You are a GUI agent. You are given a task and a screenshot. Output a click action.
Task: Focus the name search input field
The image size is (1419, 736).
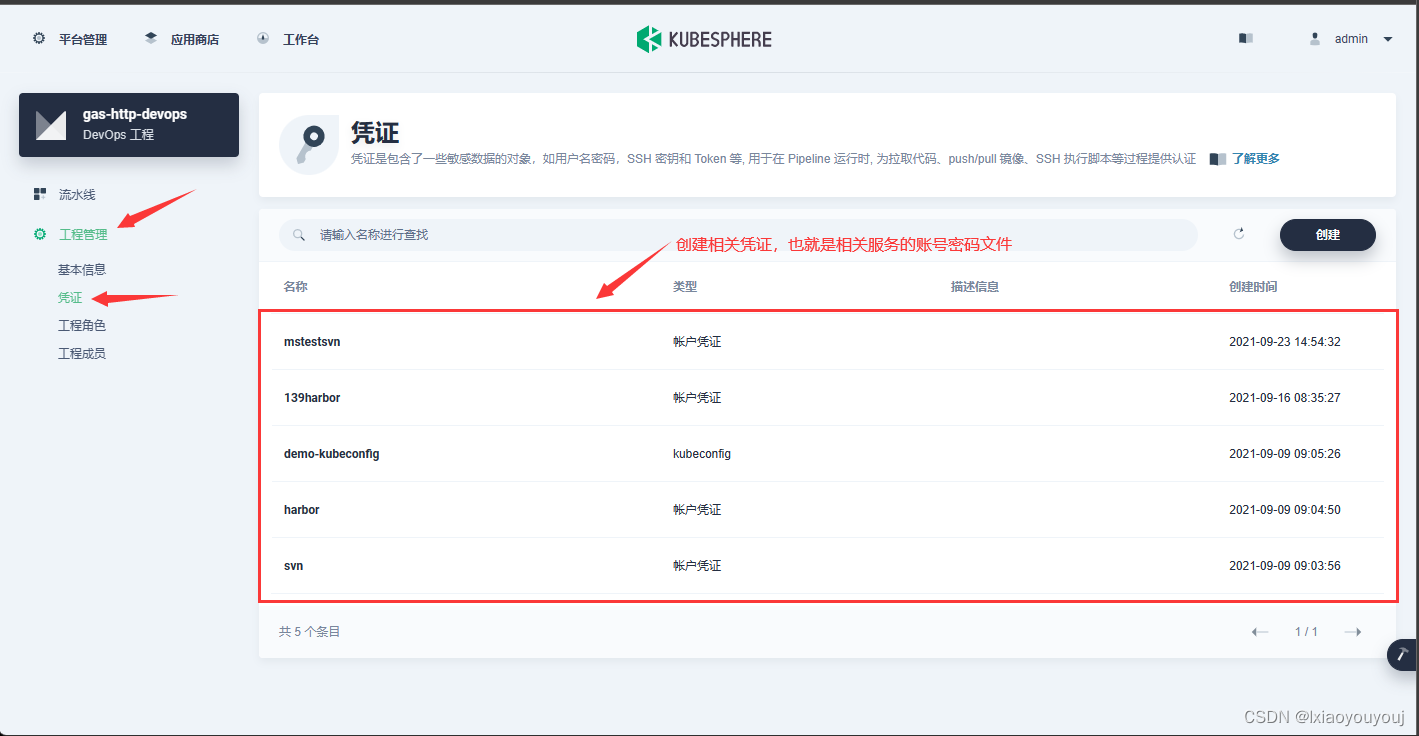coord(738,235)
